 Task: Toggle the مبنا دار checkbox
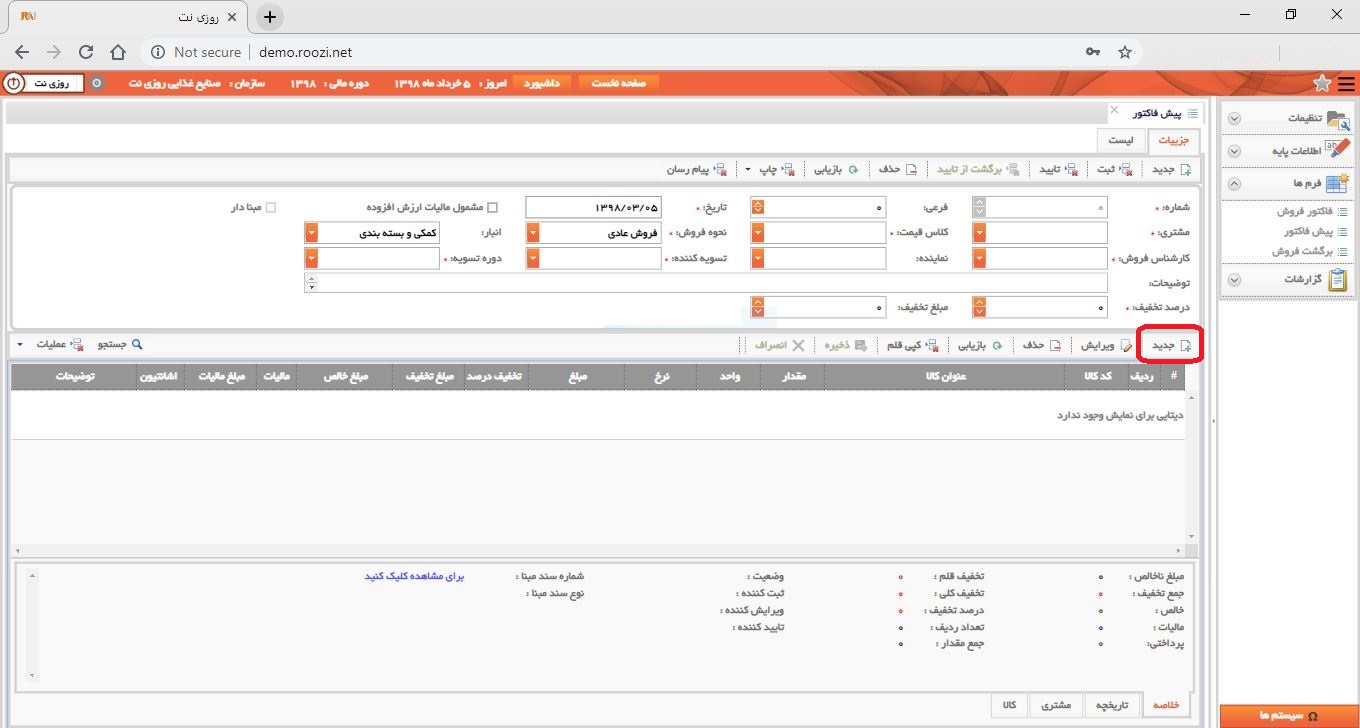pyautogui.click(x=270, y=208)
